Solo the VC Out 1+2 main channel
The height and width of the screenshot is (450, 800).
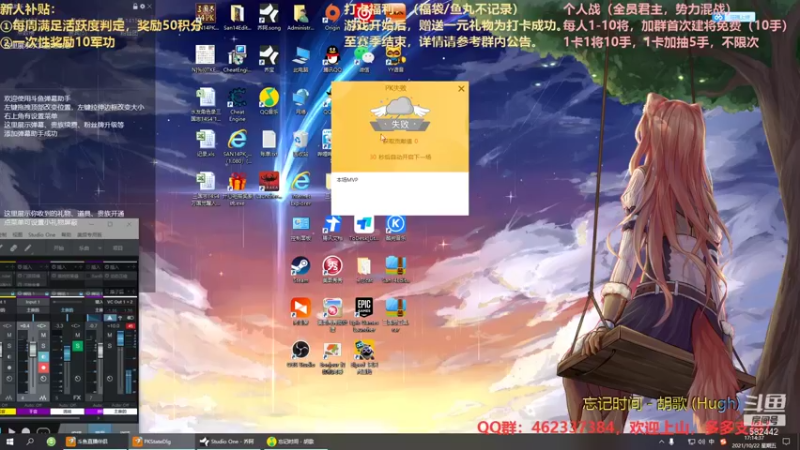pyautogui.click(x=110, y=346)
